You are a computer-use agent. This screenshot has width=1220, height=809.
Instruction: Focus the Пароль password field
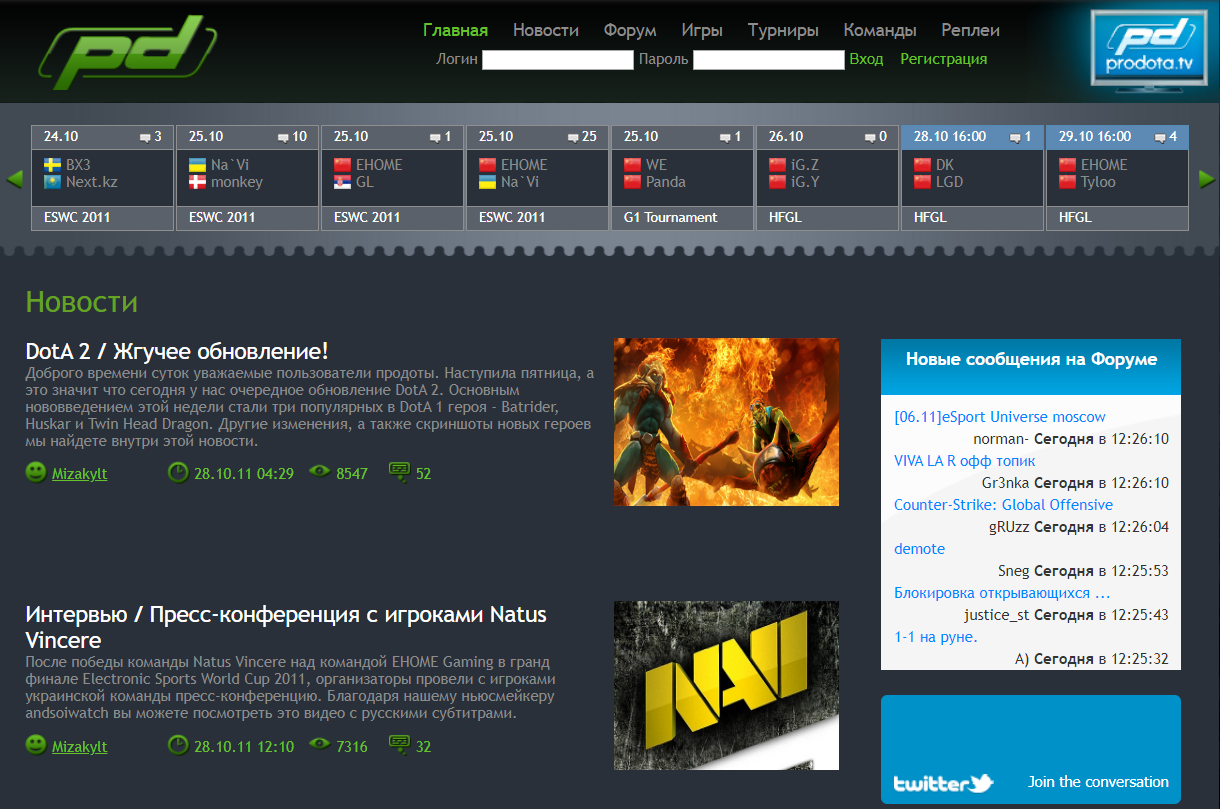pos(768,60)
